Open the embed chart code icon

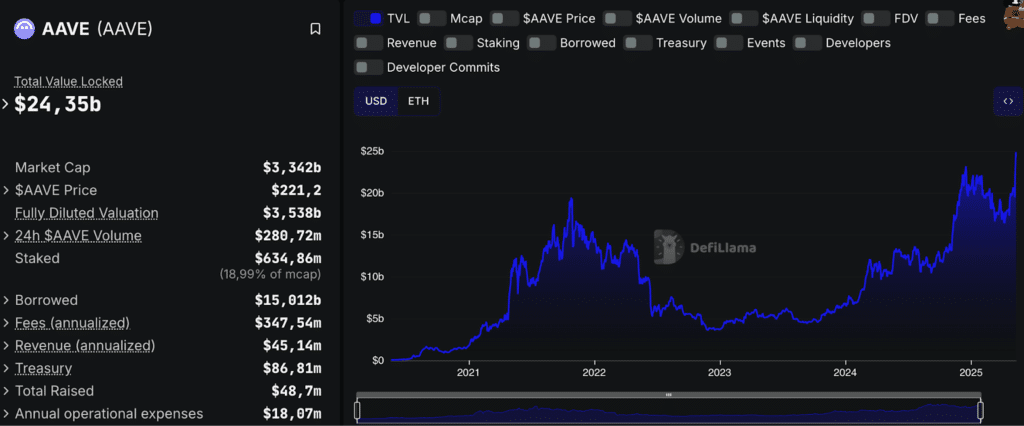pyautogui.click(x=1008, y=101)
